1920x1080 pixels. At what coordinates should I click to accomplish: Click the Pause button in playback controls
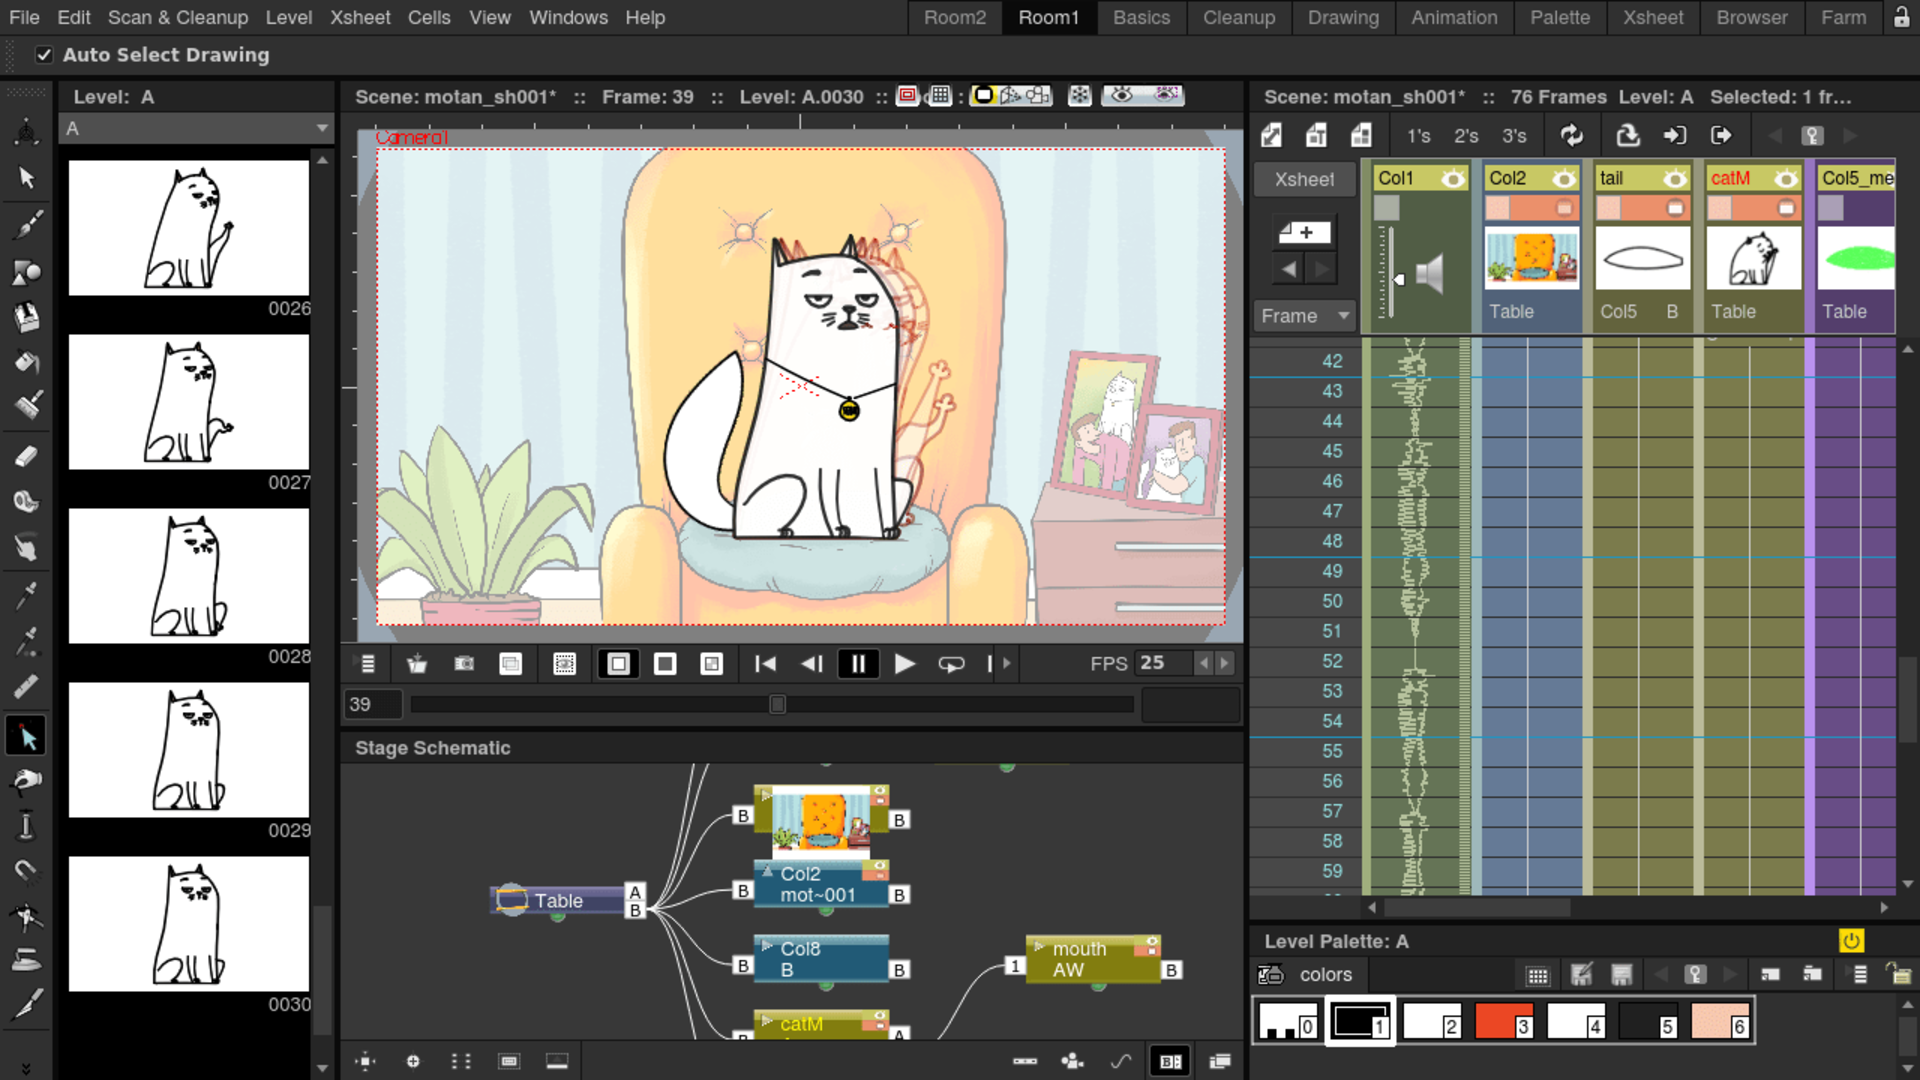coord(857,663)
